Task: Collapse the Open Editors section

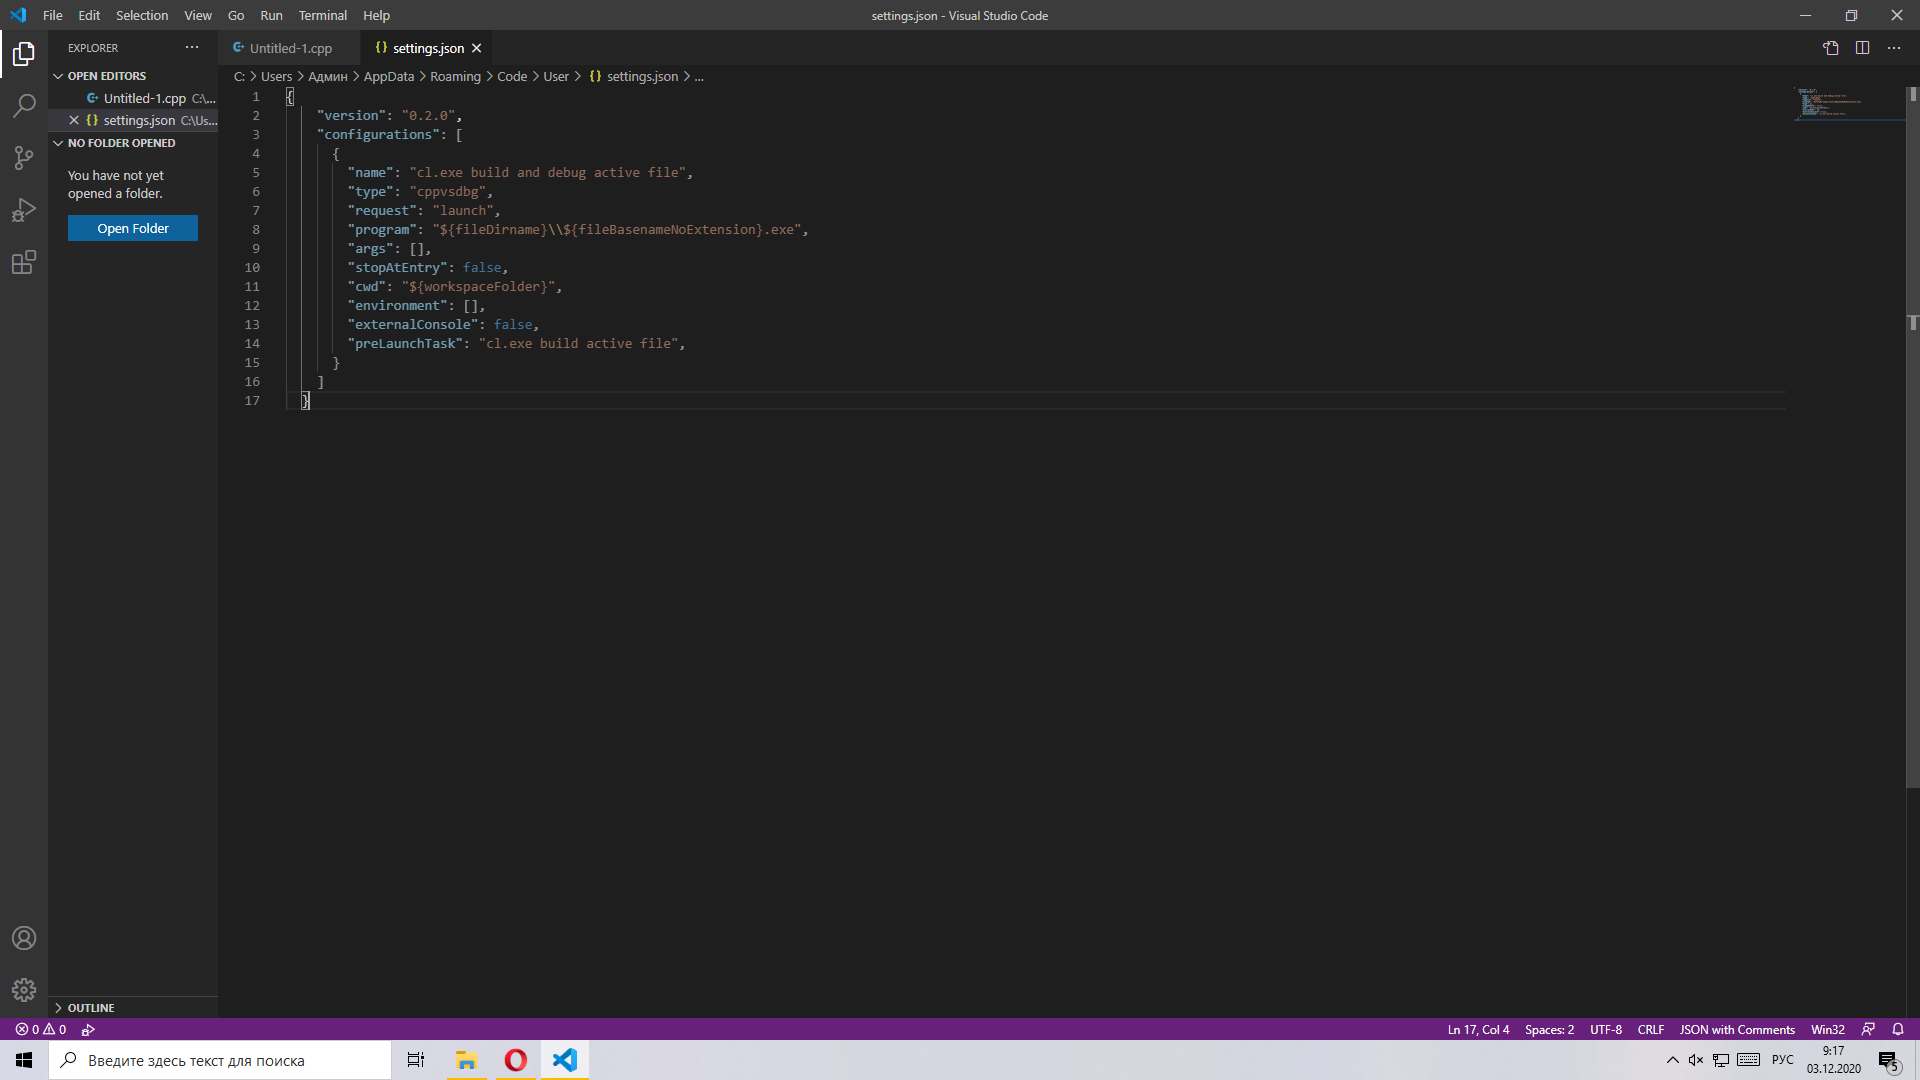Action: coord(133,76)
